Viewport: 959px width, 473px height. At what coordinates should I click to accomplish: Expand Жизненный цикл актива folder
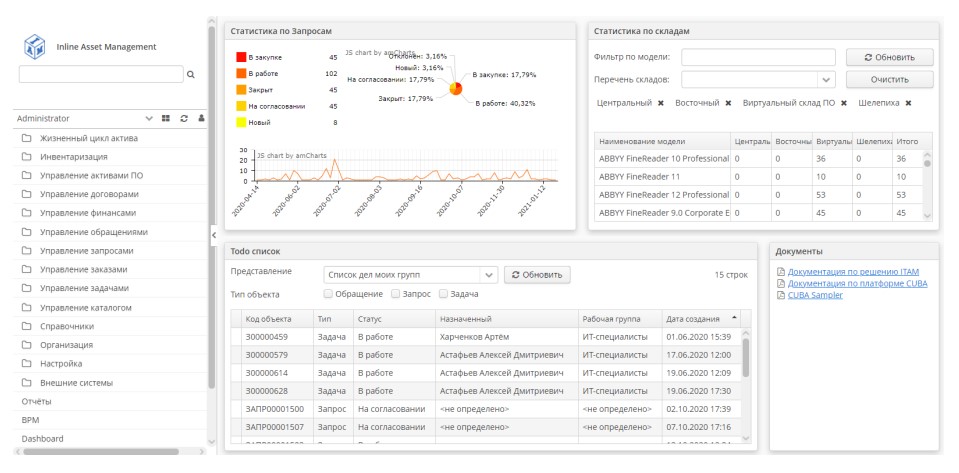click(109, 138)
